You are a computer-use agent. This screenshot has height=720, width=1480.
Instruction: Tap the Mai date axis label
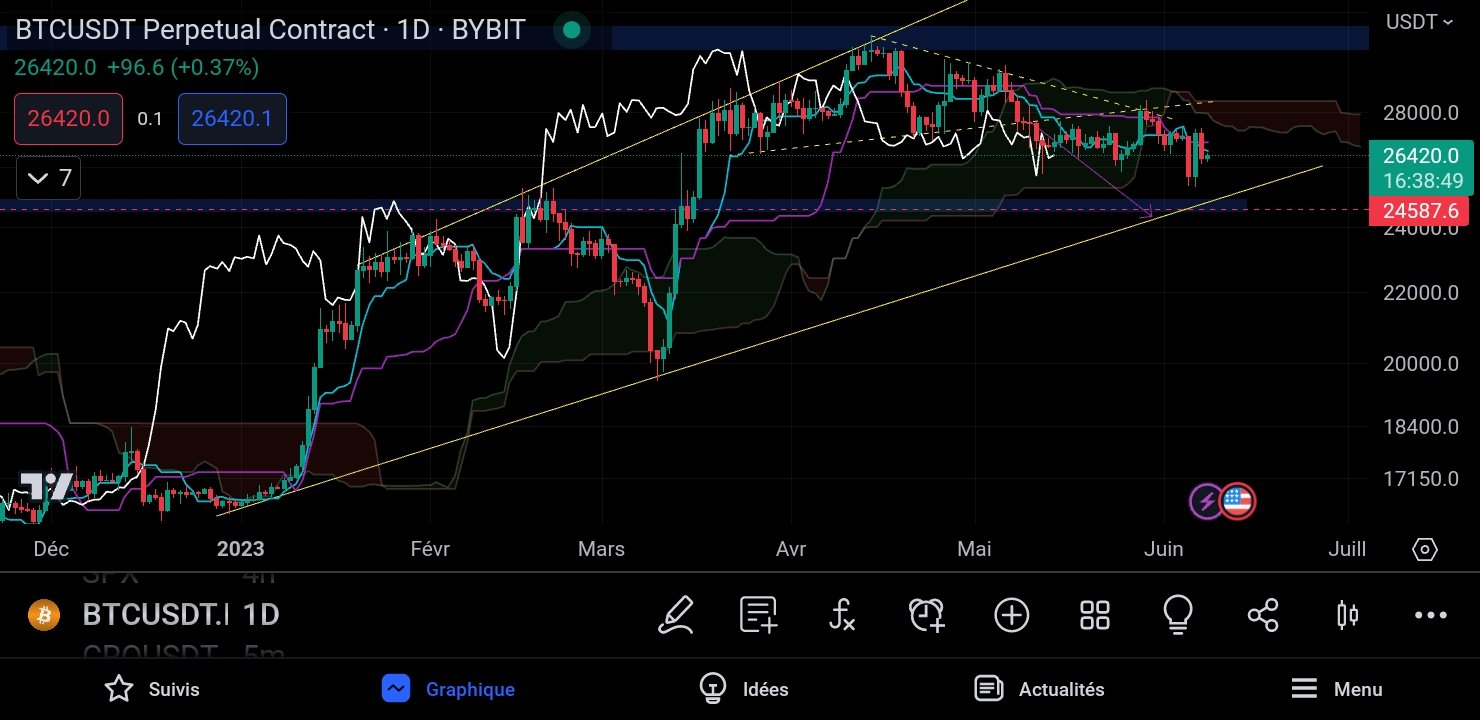pos(975,549)
